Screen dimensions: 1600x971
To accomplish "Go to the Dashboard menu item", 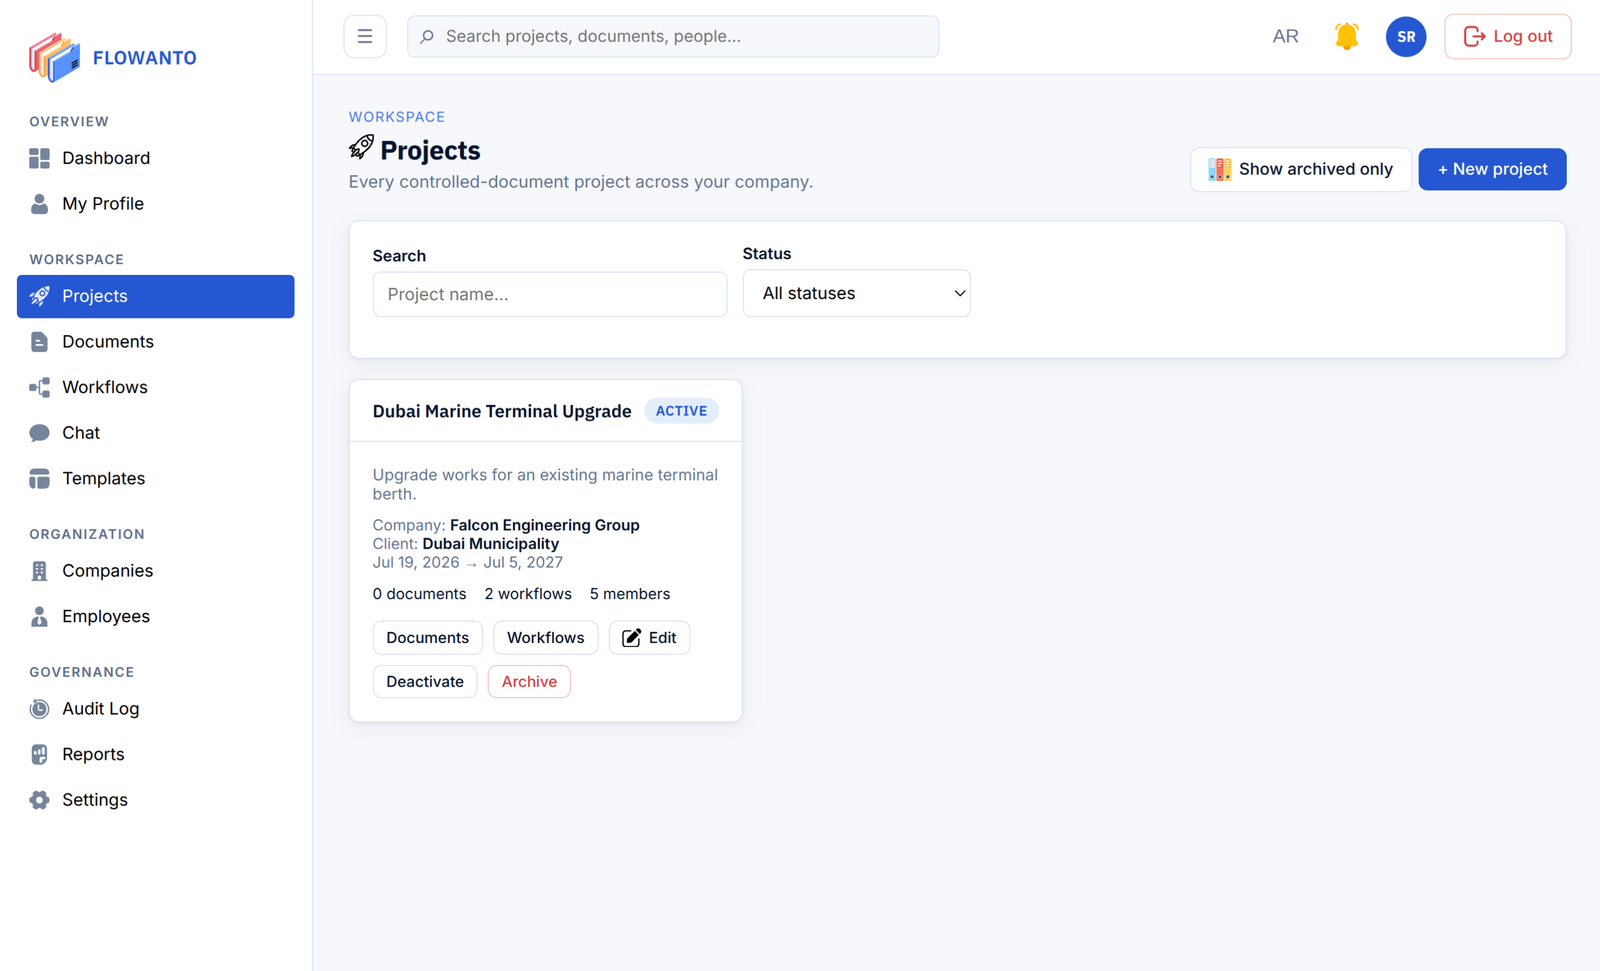I will pos(156,158).
